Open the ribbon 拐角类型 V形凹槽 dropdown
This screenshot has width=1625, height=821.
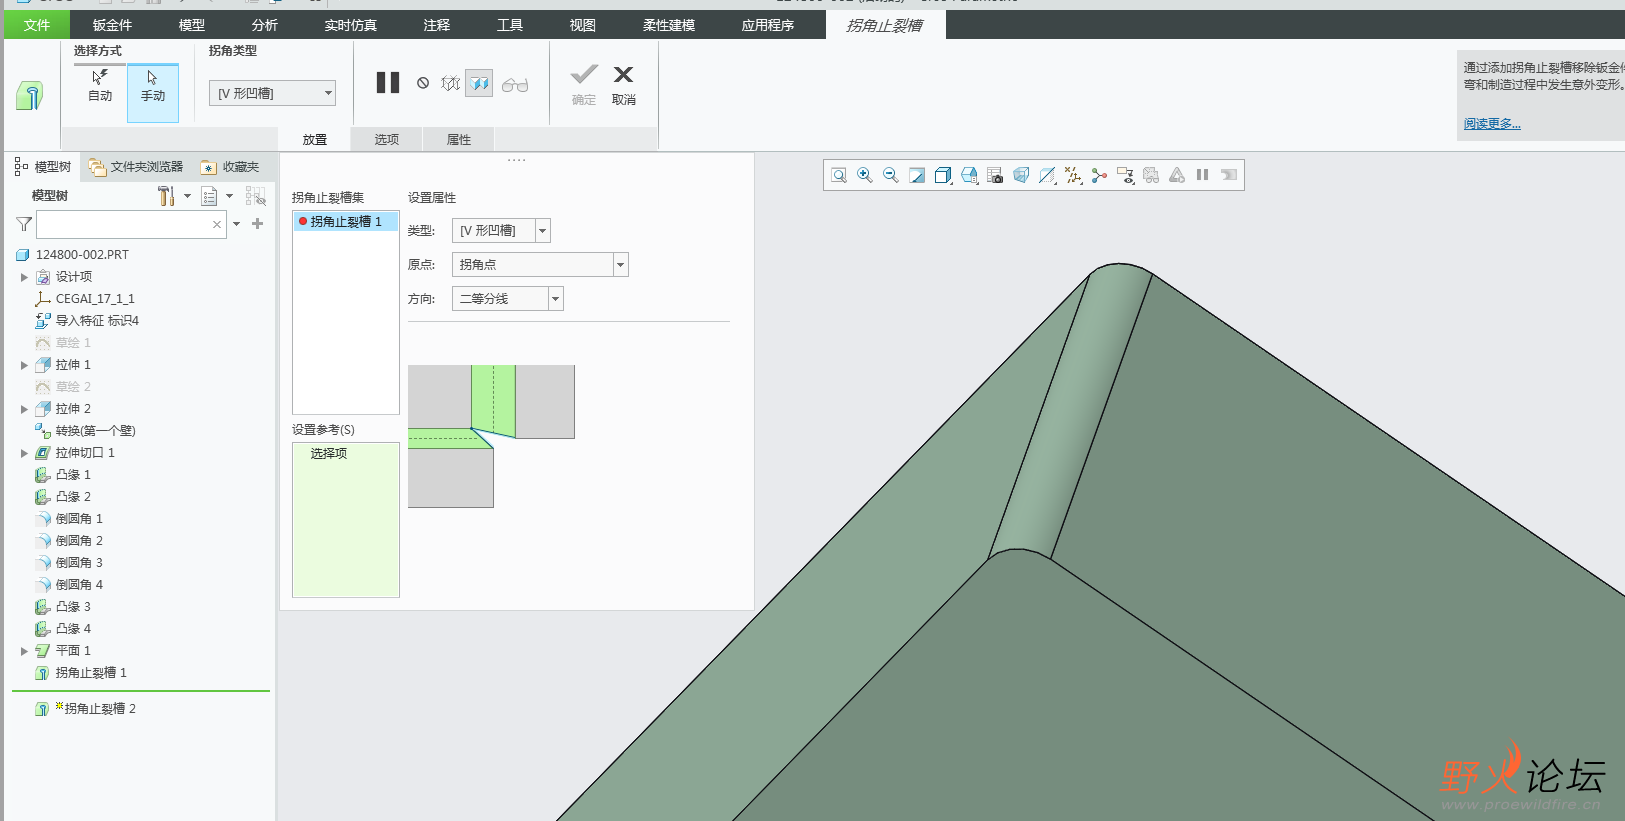pos(272,93)
